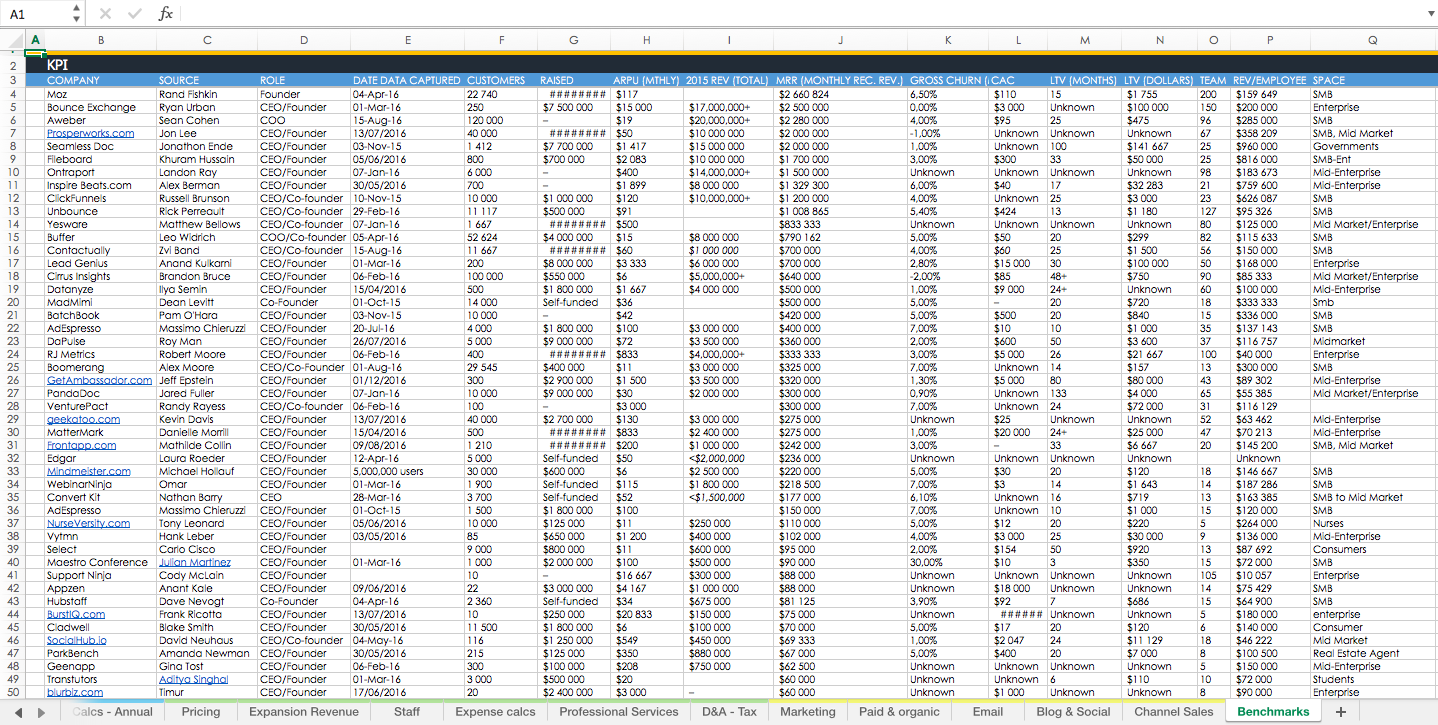Add a new sheet with plus button
Screen dimensions: 1438x725
tap(1341, 712)
